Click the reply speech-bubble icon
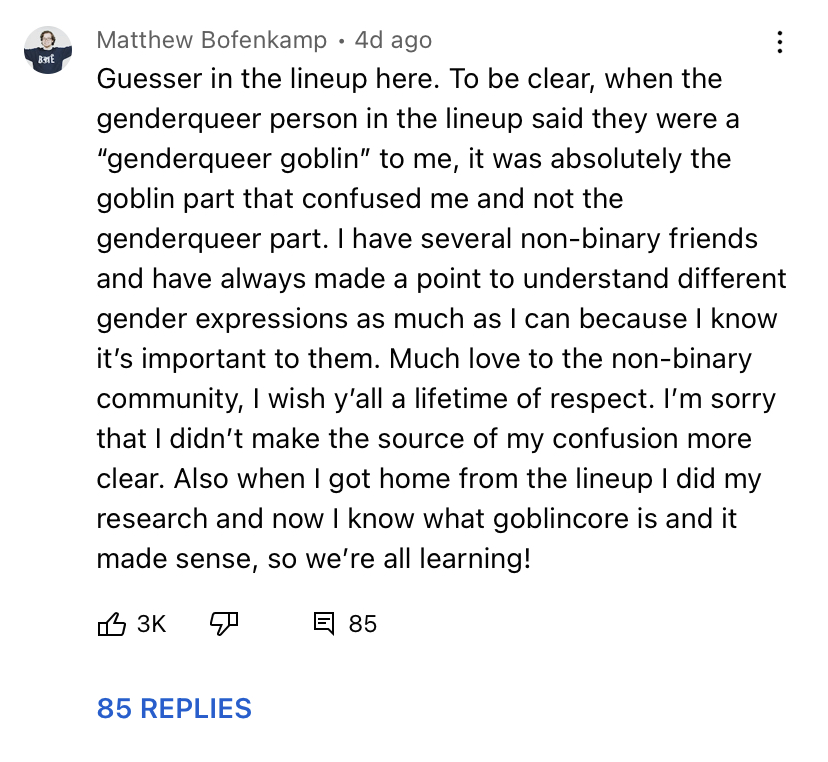828x762 pixels. pos(324,624)
